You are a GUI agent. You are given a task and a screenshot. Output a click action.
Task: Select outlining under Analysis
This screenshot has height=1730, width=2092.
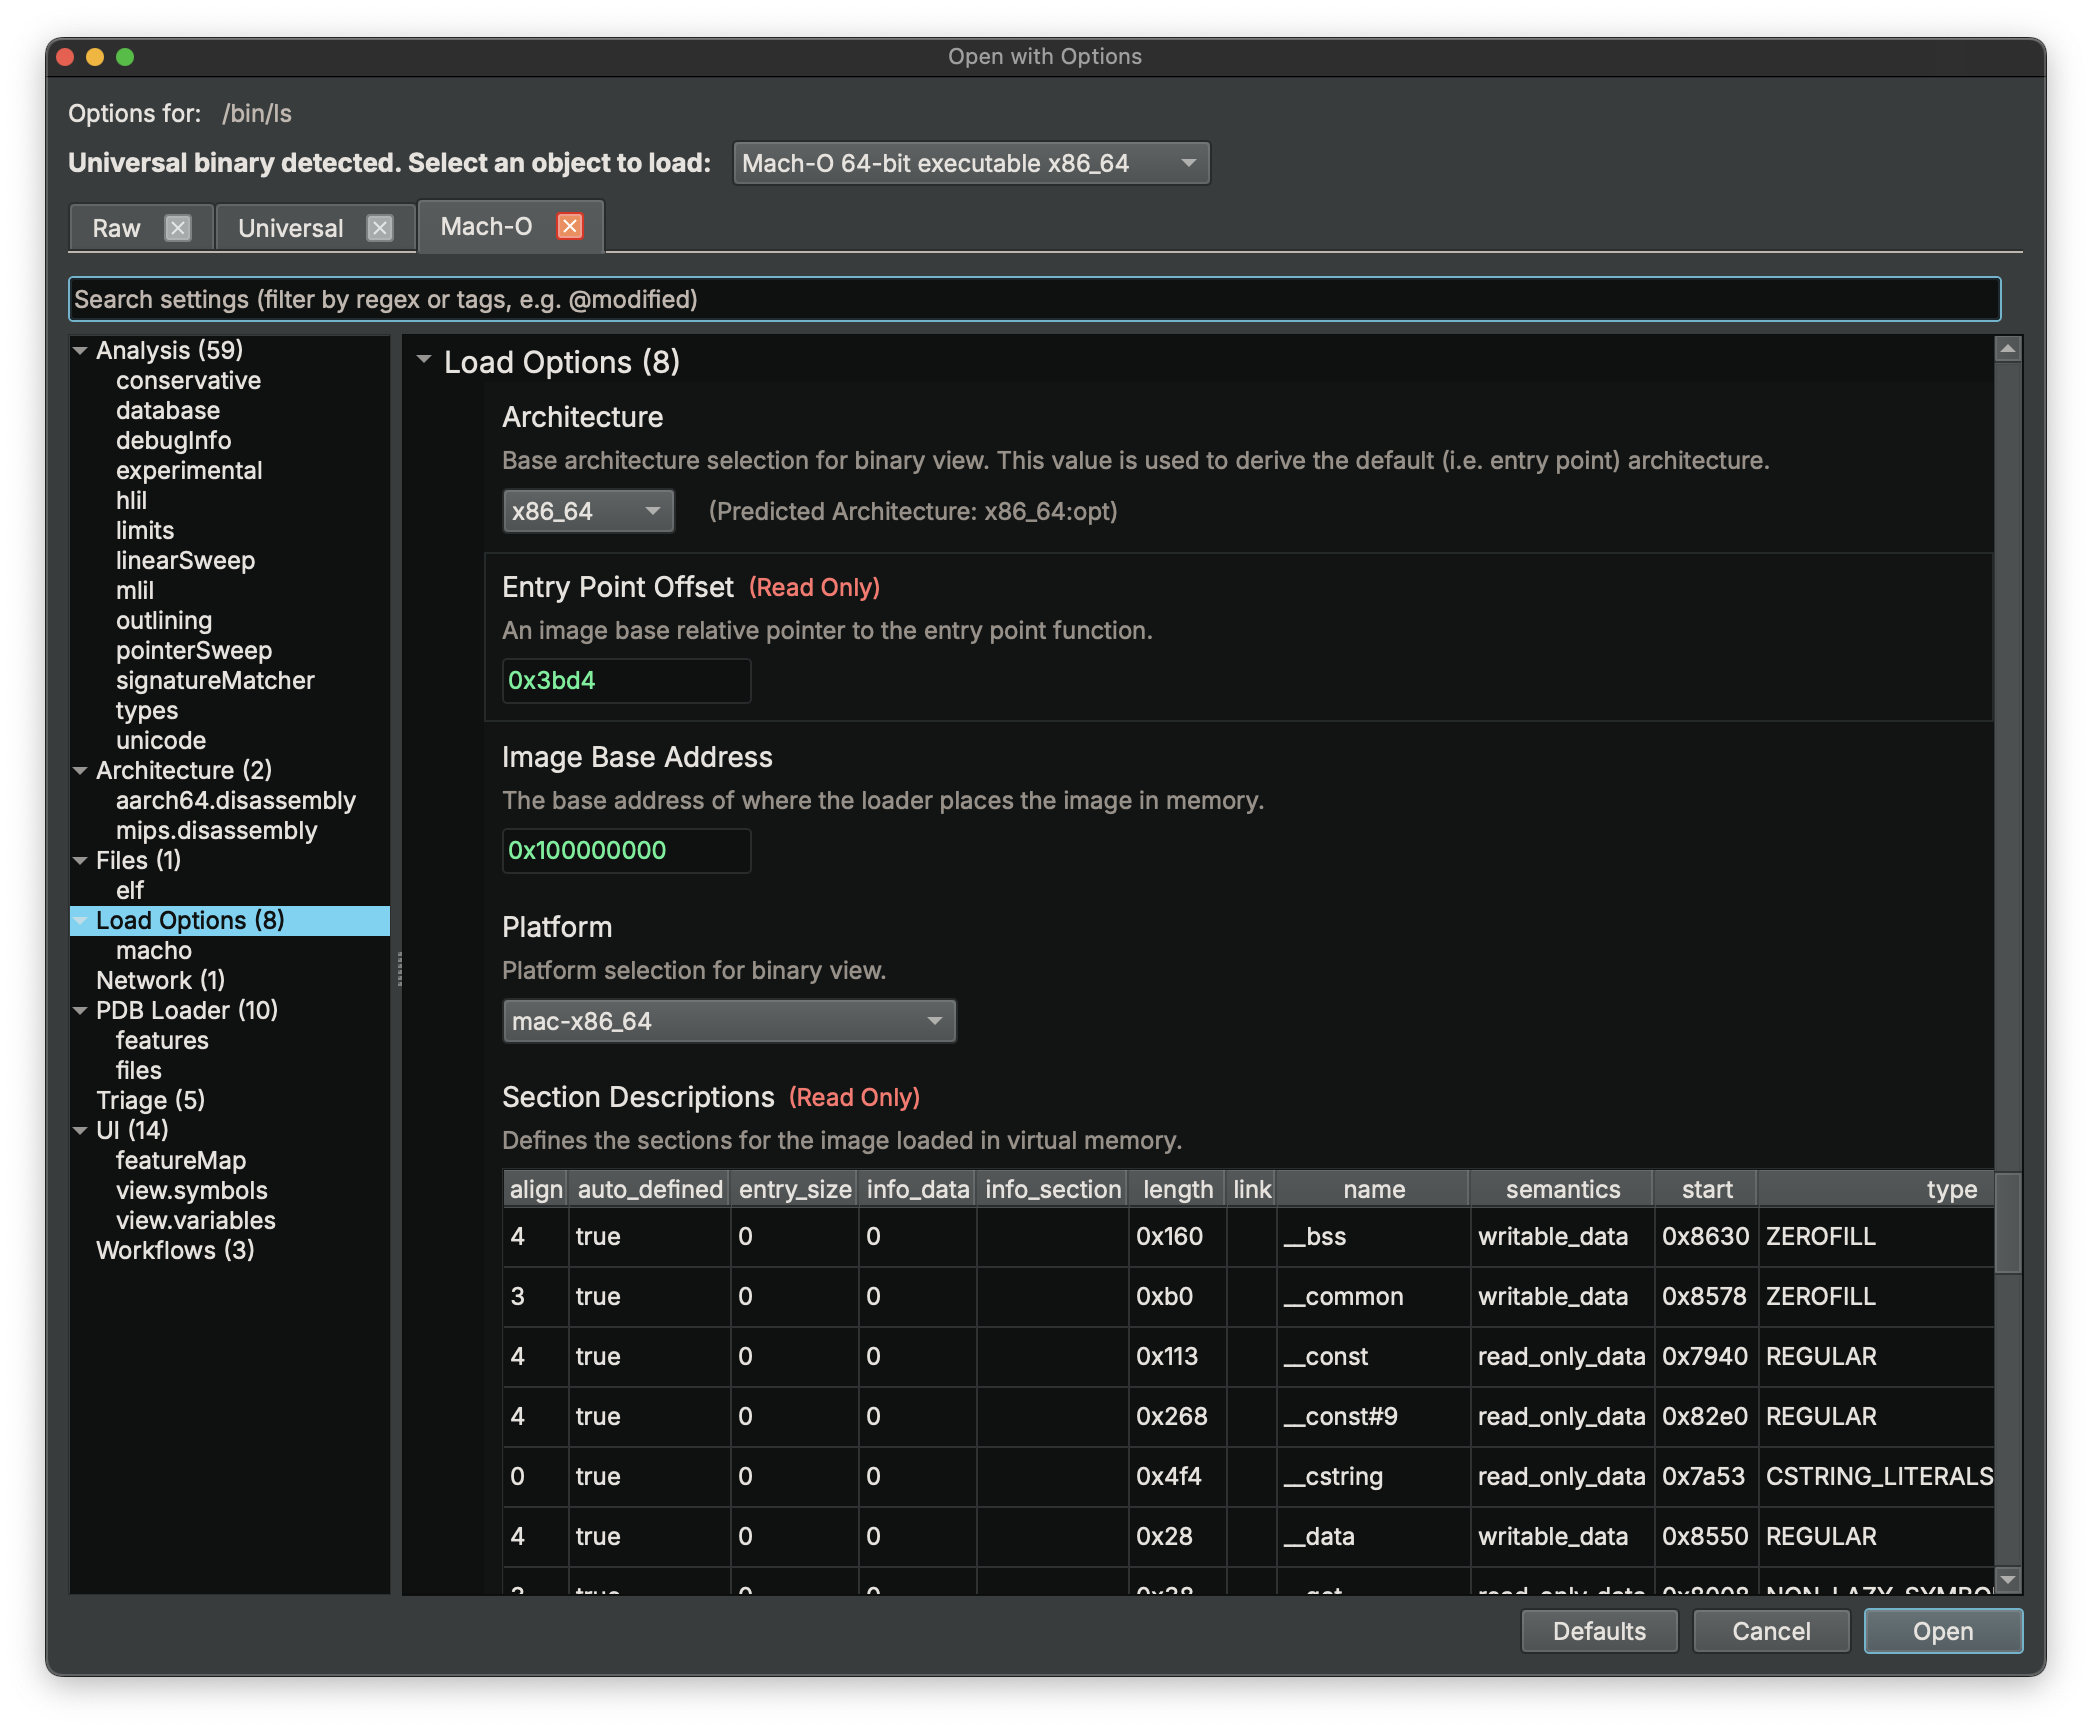coord(164,620)
